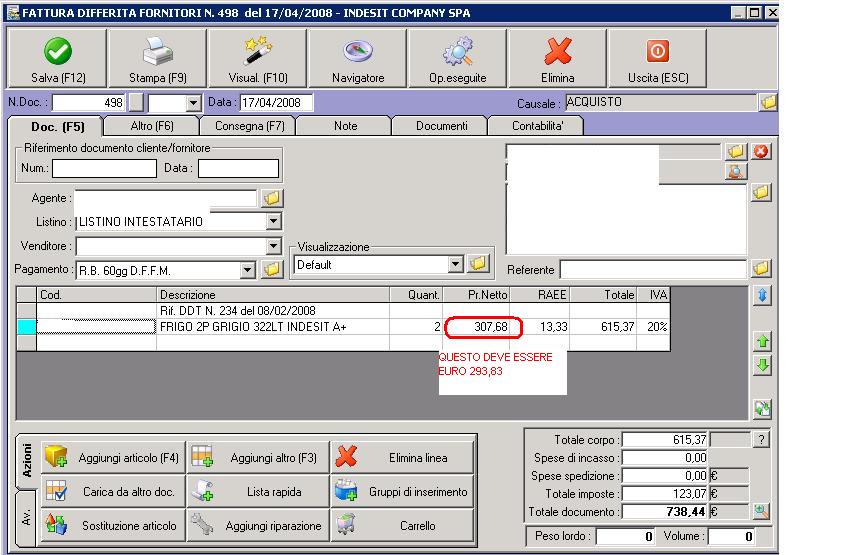The height and width of the screenshot is (555, 863).
Task: Open Visualizzazione folder icon
Action: tap(478, 264)
